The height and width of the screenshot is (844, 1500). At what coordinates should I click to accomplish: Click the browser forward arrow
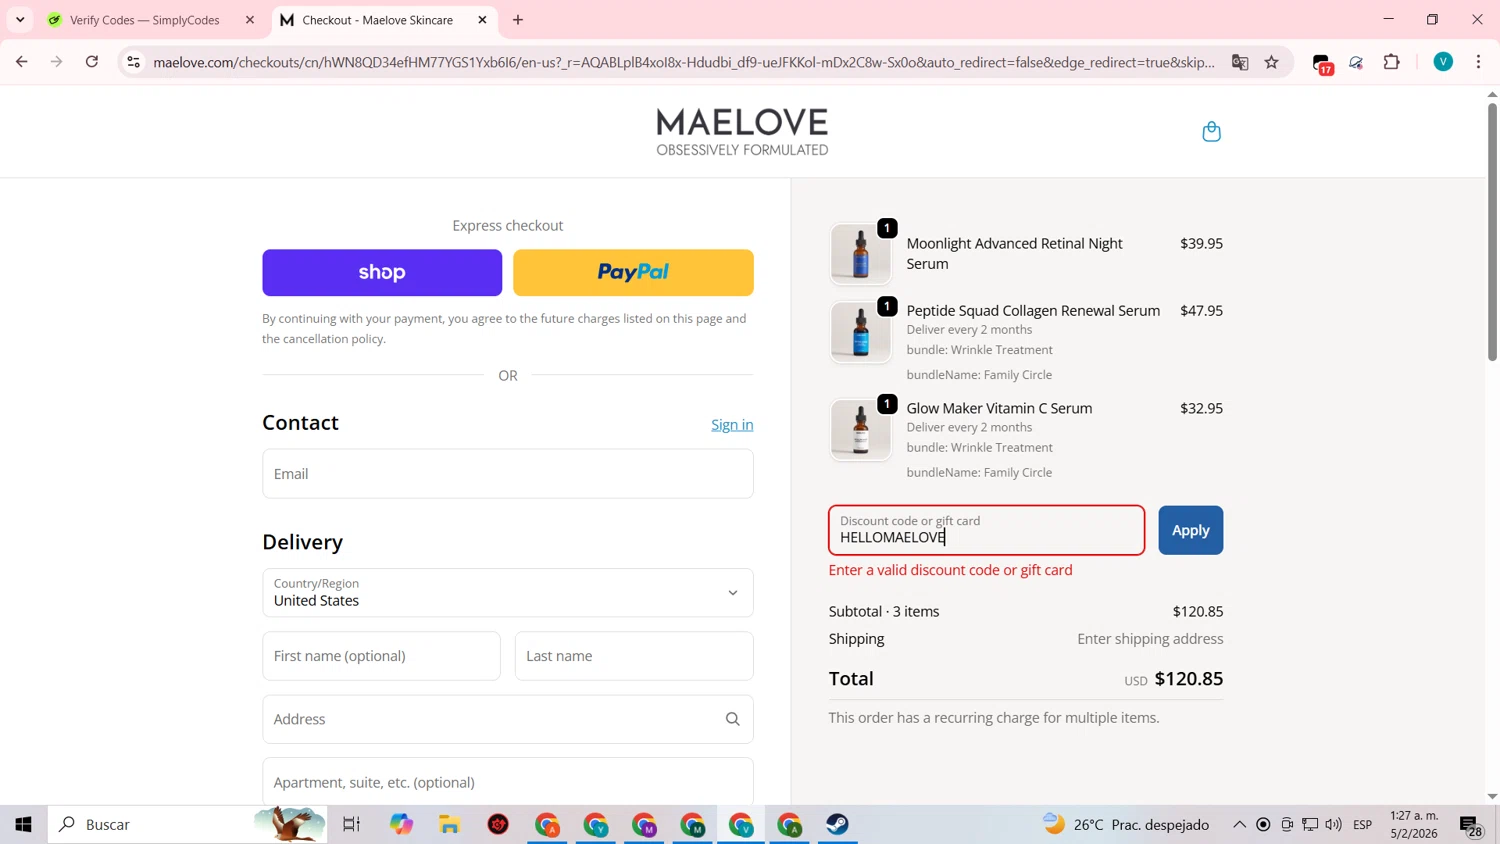coord(57,62)
